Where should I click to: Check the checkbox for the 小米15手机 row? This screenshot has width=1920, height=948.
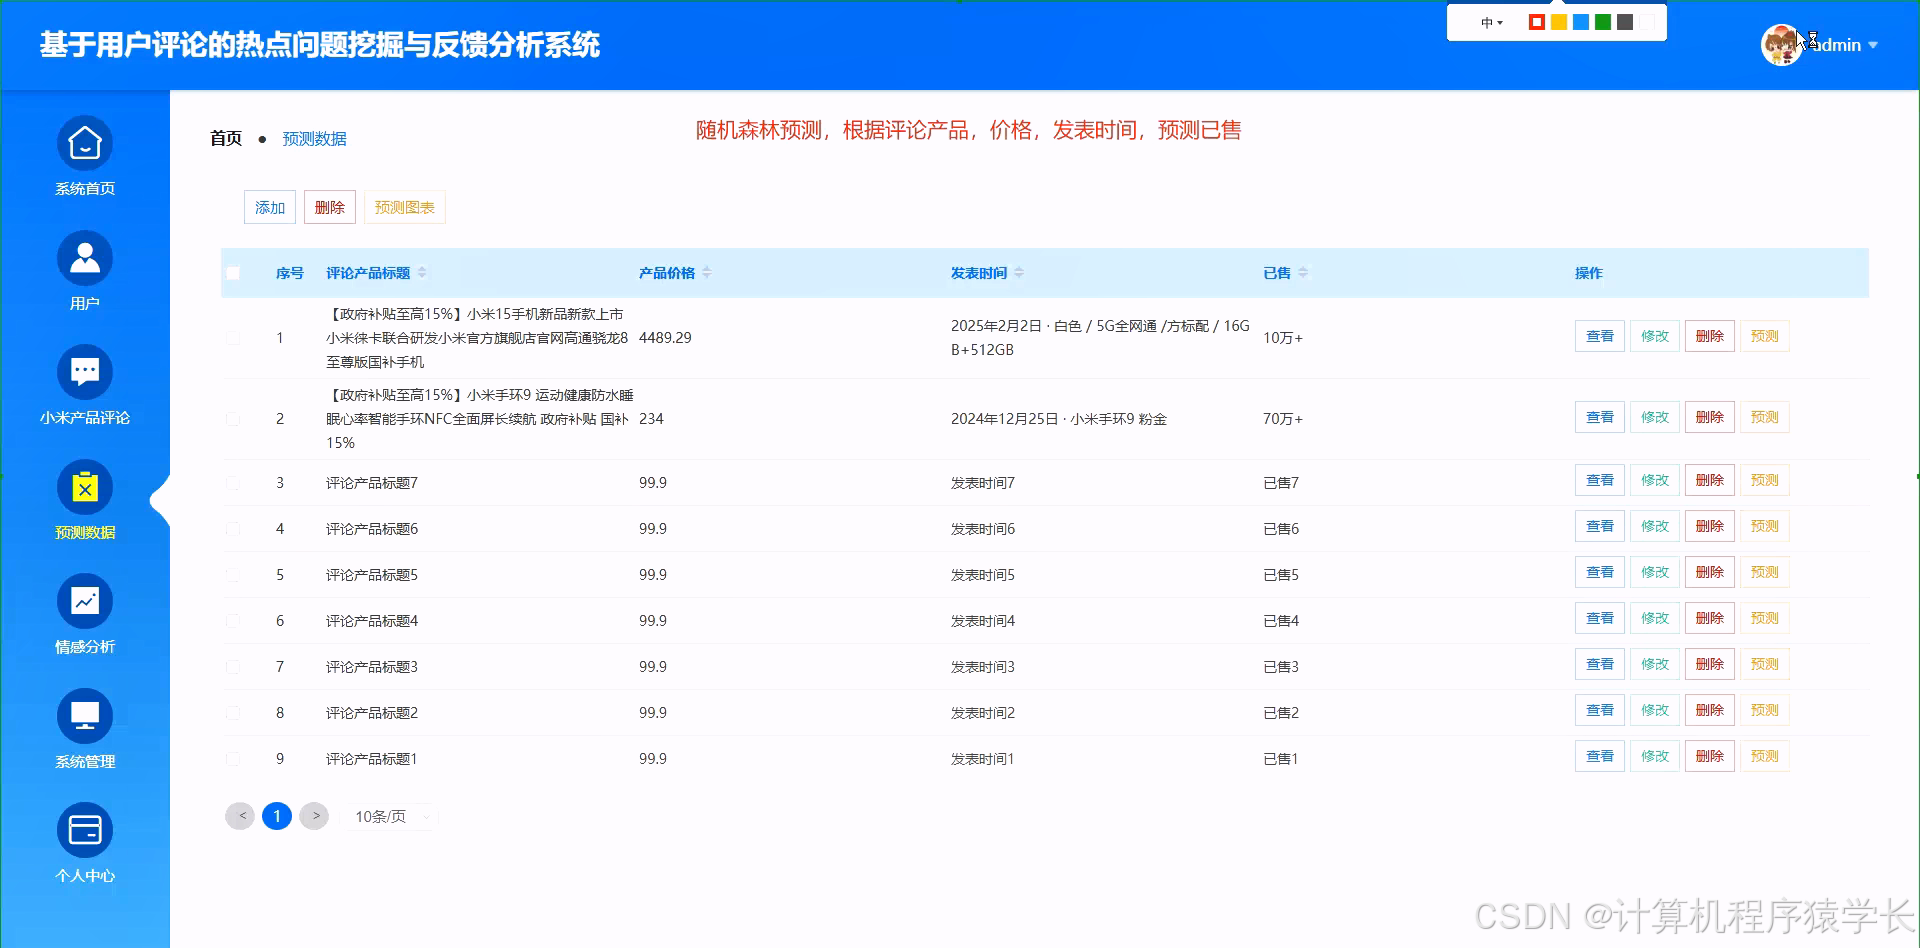[x=233, y=337]
